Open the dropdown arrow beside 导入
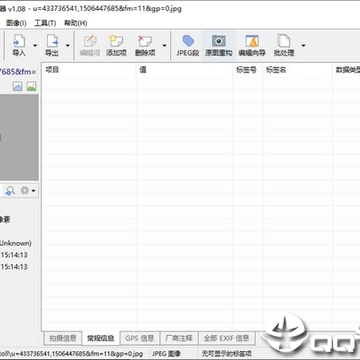 tap(35, 46)
